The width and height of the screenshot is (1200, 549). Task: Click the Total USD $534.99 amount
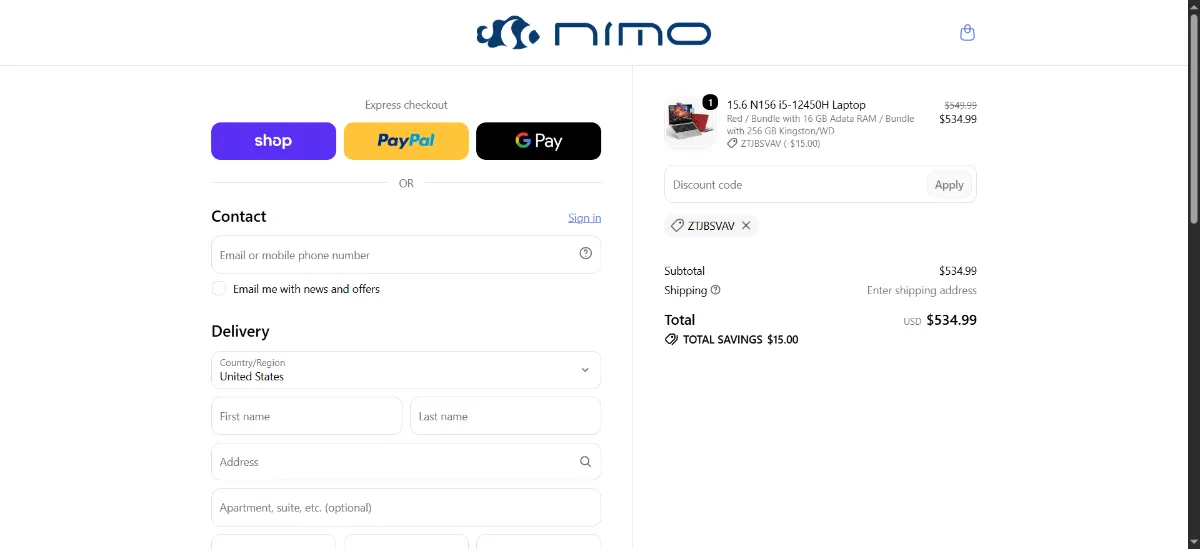940,320
